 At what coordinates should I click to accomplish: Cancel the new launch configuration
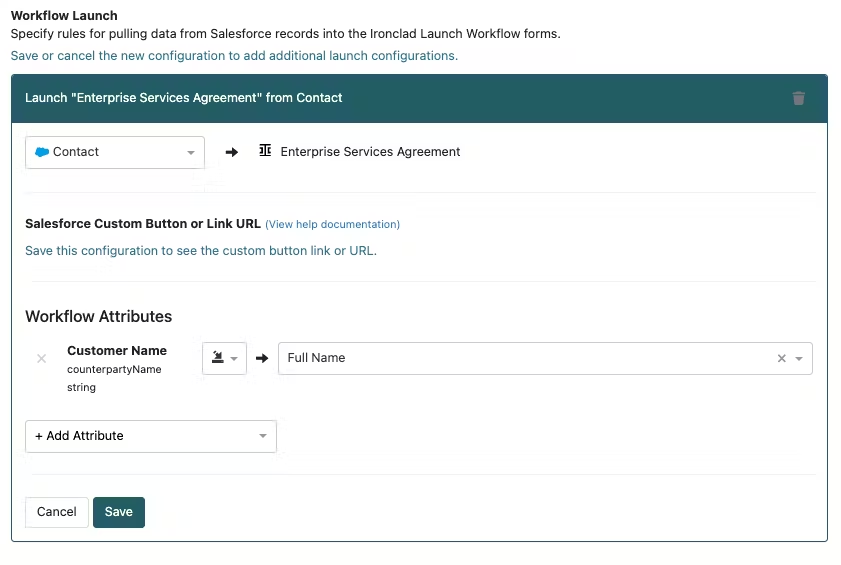56,512
